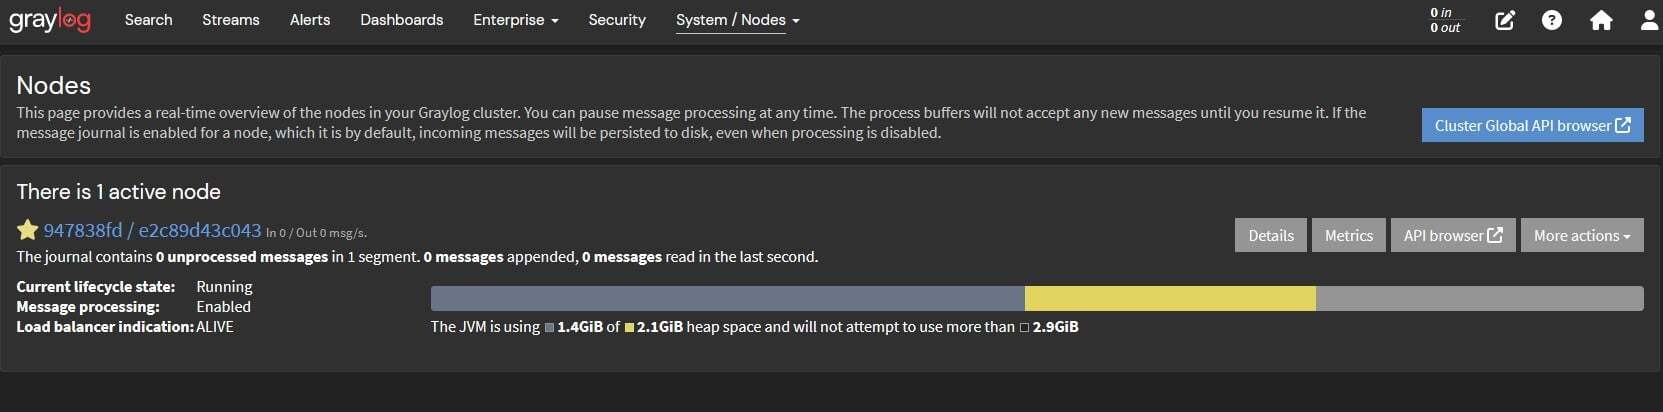The image size is (1663, 412).
Task: Select the Security menu item
Action: tap(617, 20)
